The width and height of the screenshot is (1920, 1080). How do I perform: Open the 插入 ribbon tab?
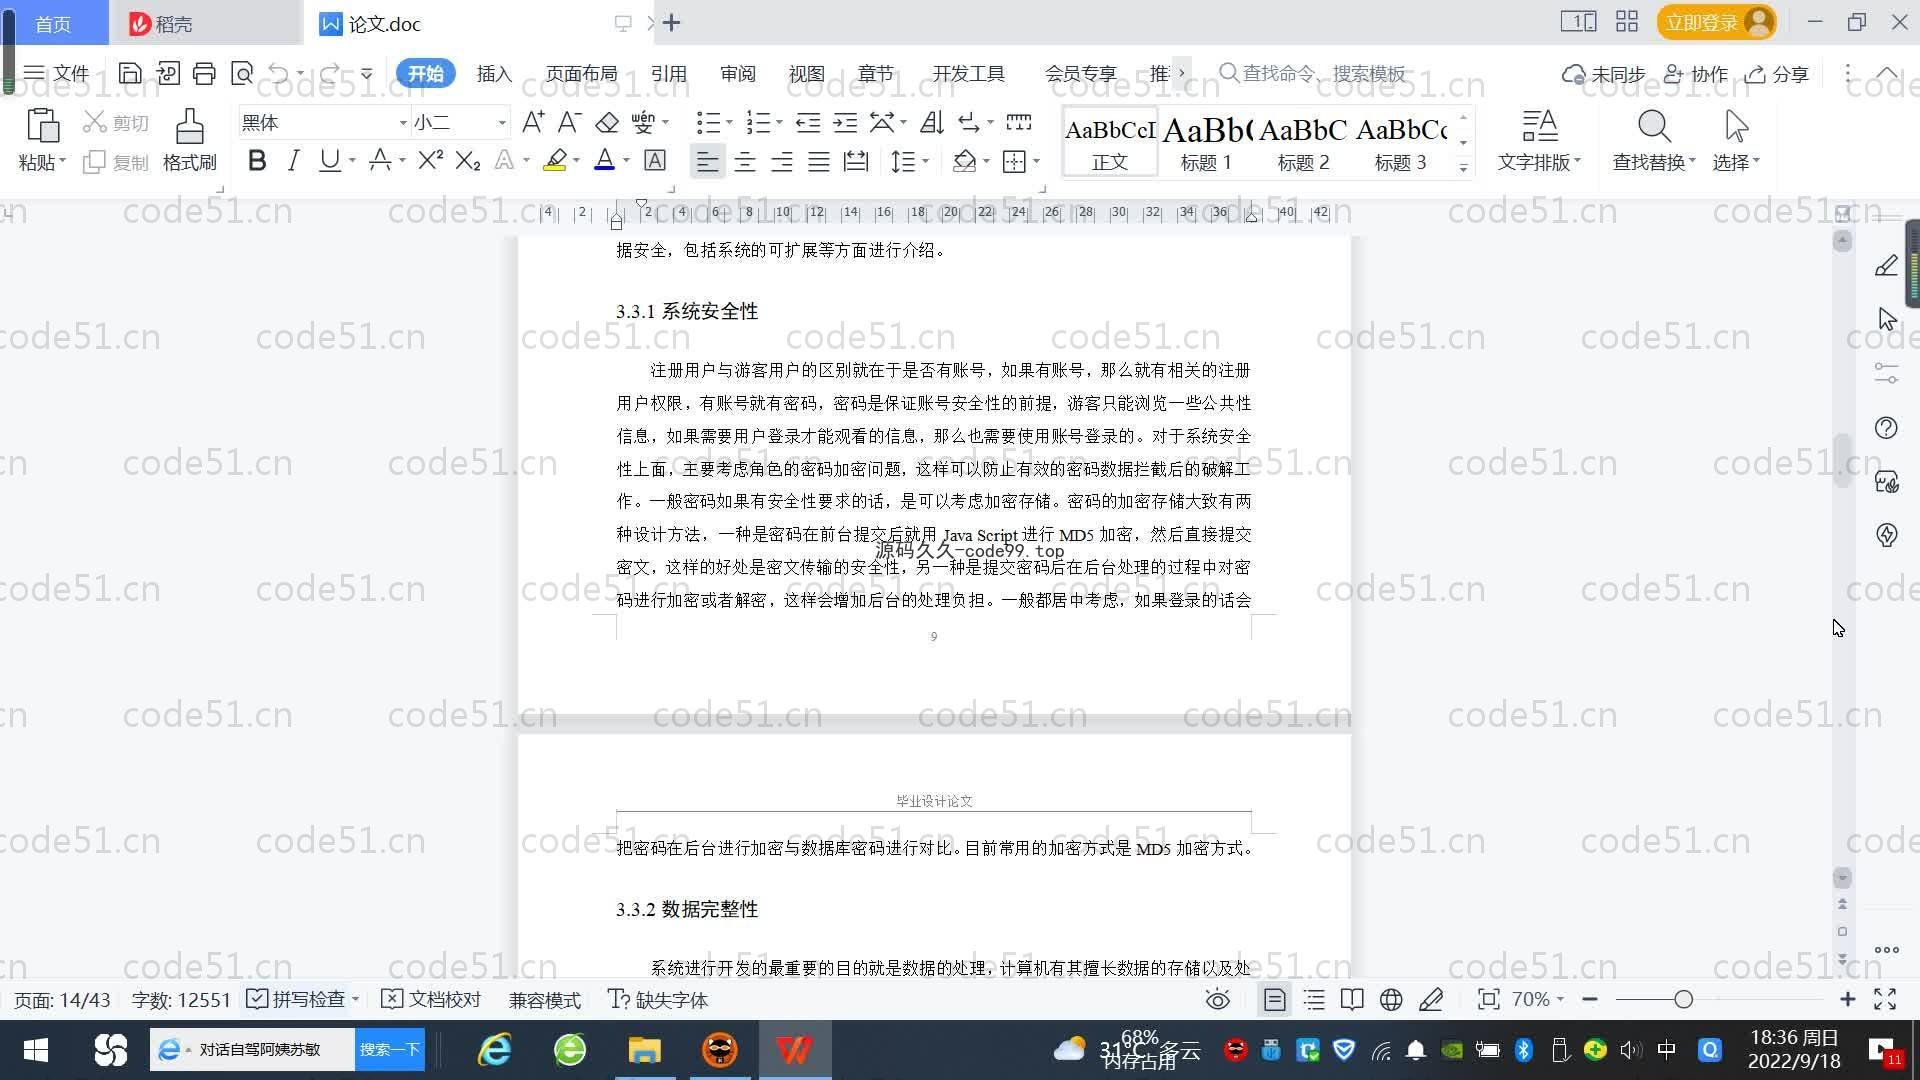[x=494, y=73]
